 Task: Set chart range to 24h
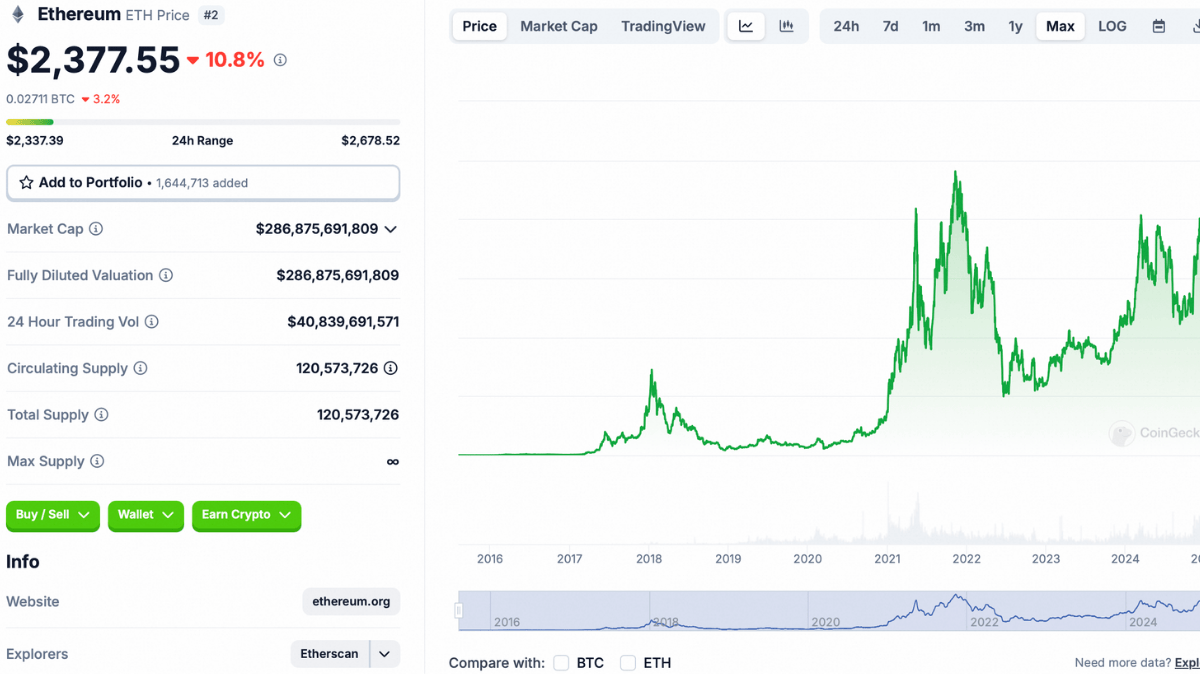[x=846, y=26]
